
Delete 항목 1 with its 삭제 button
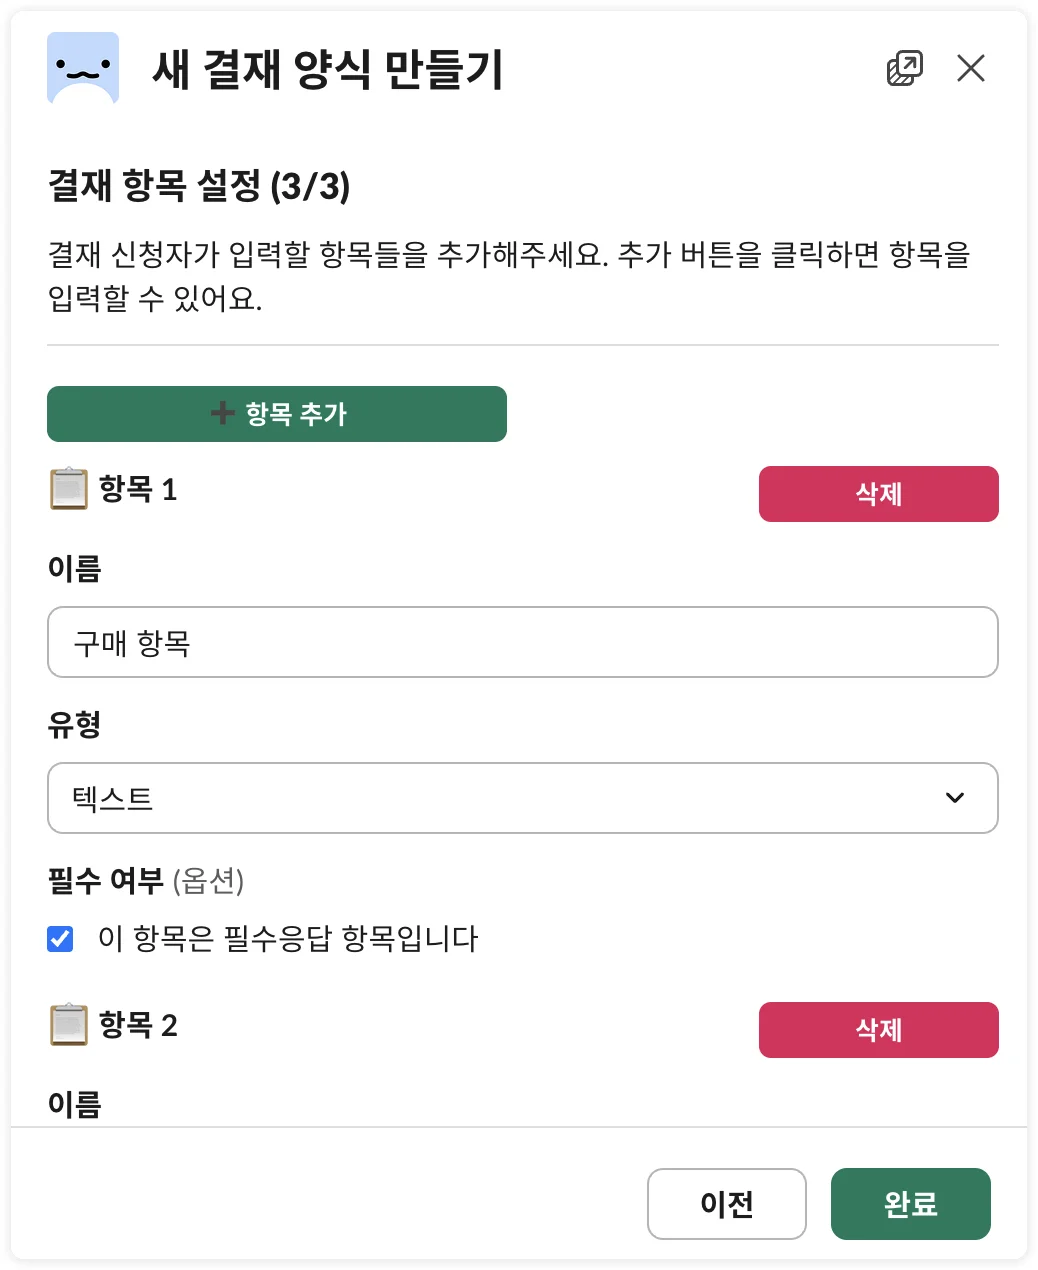(878, 494)
